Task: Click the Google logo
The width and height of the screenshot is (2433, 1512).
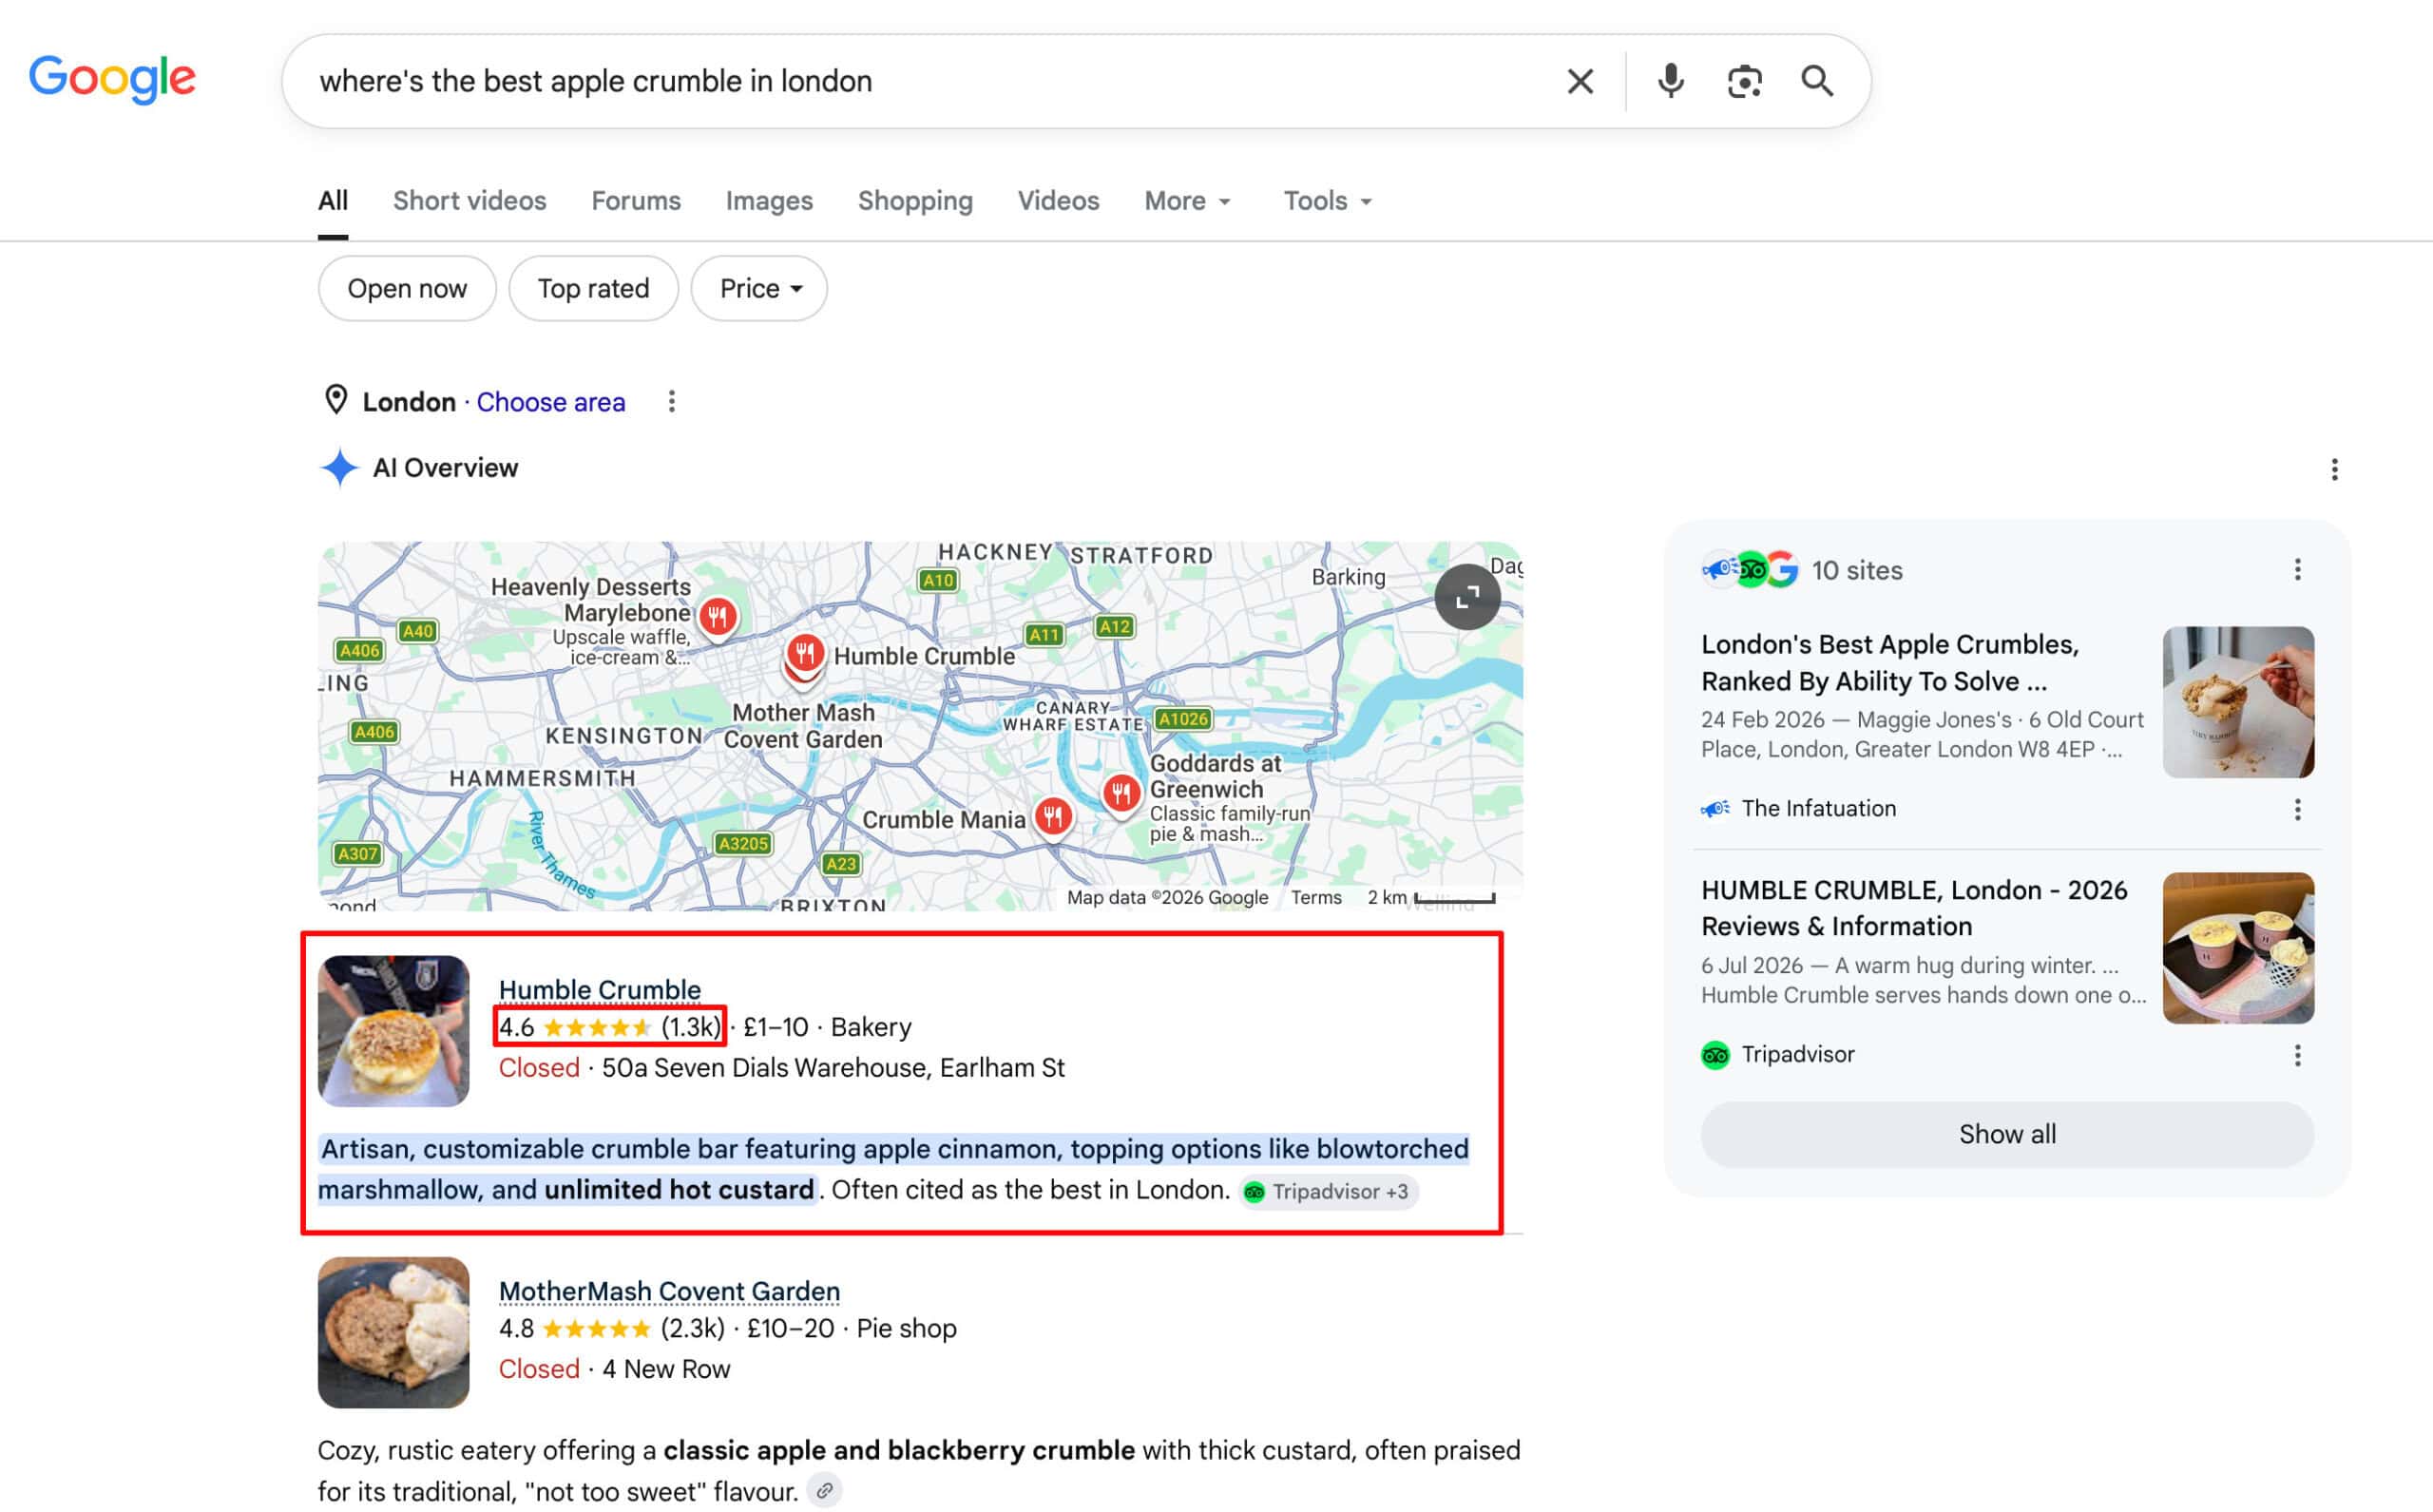Action: click(112, 79)
